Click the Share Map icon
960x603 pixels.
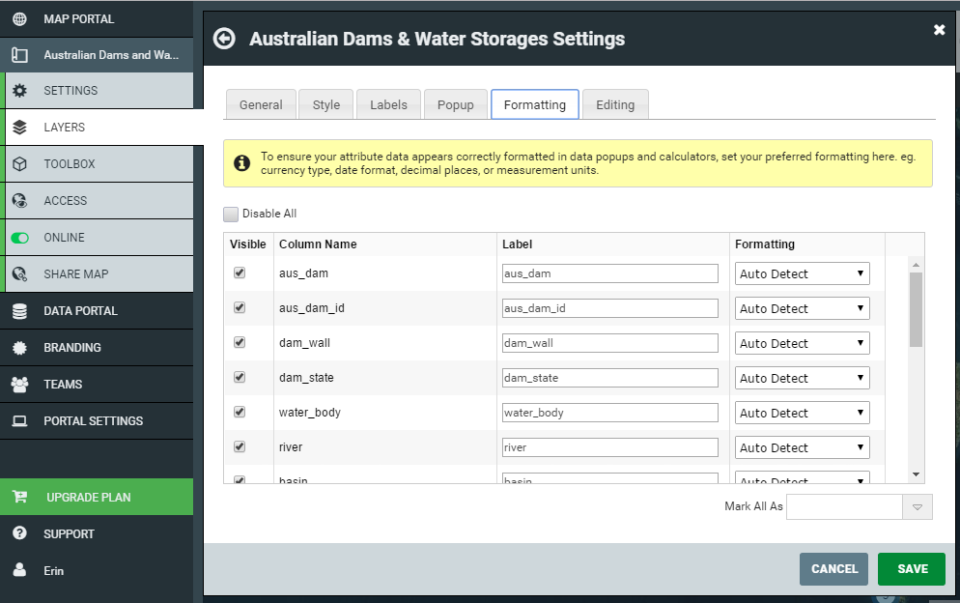(x=20, y=274)
